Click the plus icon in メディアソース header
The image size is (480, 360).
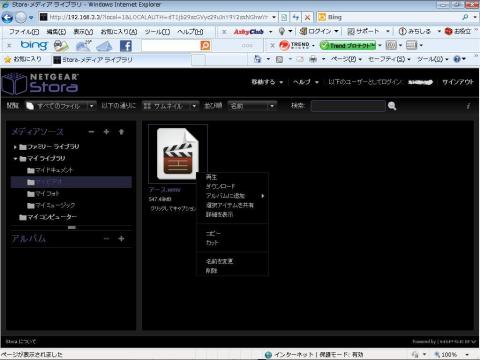click(x=106, y=132)
